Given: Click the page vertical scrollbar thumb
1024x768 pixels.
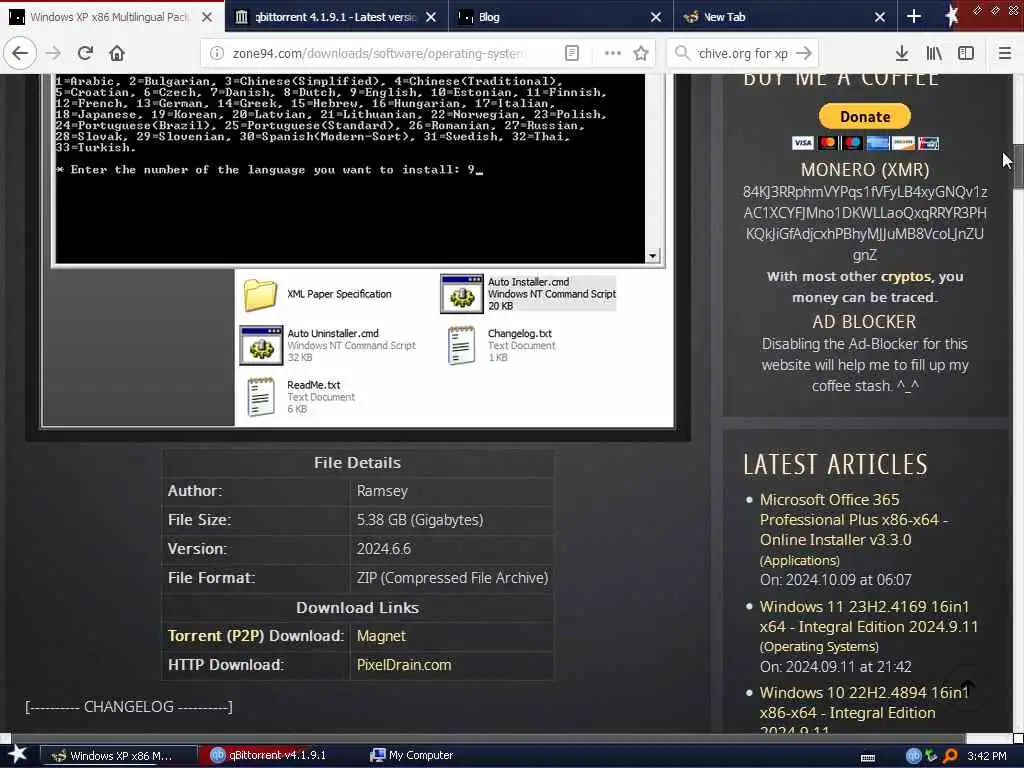Looking at the screenshot, I should pyautogui.click(x=1018, y=167).
